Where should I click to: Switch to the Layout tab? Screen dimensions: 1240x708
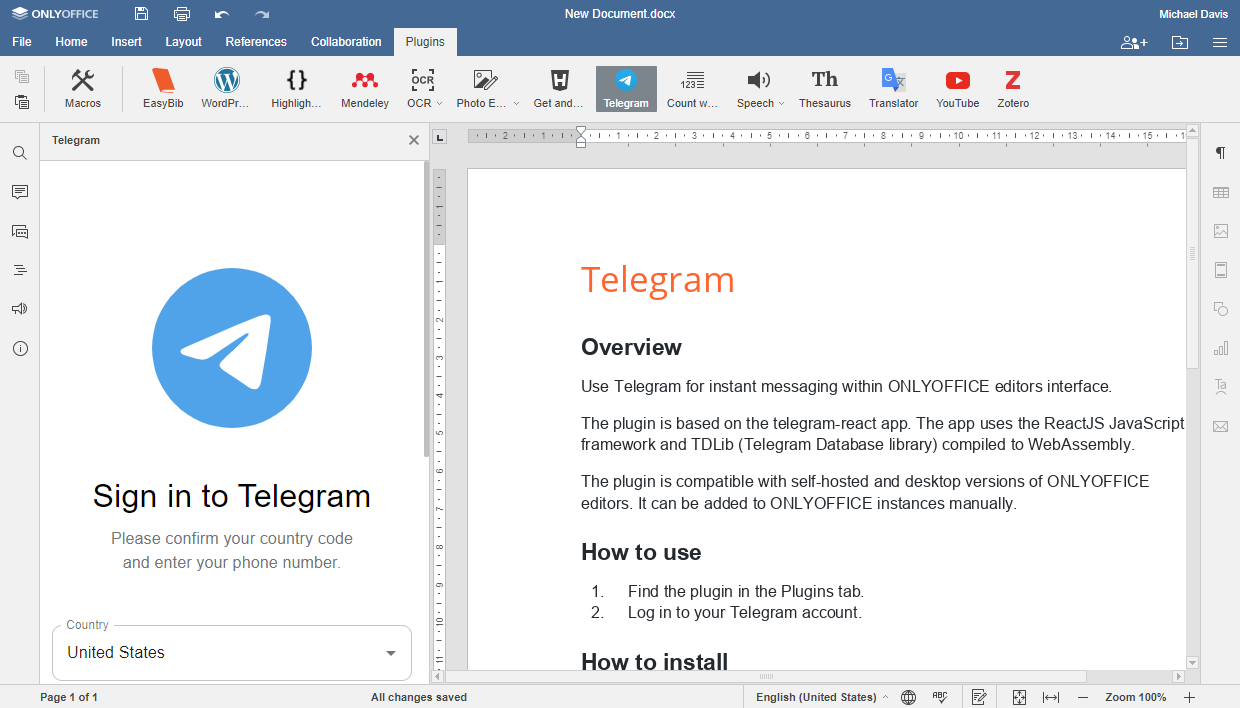point(183,42)
